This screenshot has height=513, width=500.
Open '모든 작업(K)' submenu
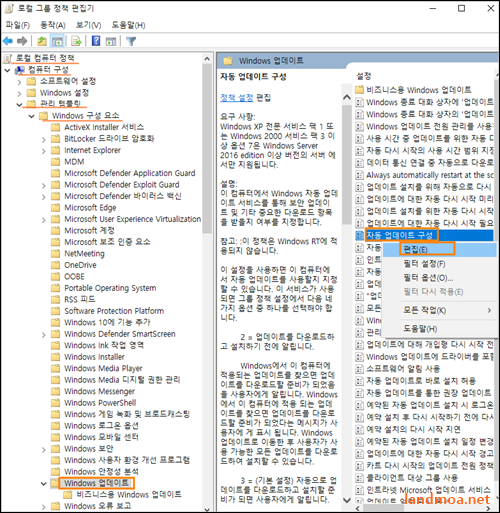click(440, 310)
